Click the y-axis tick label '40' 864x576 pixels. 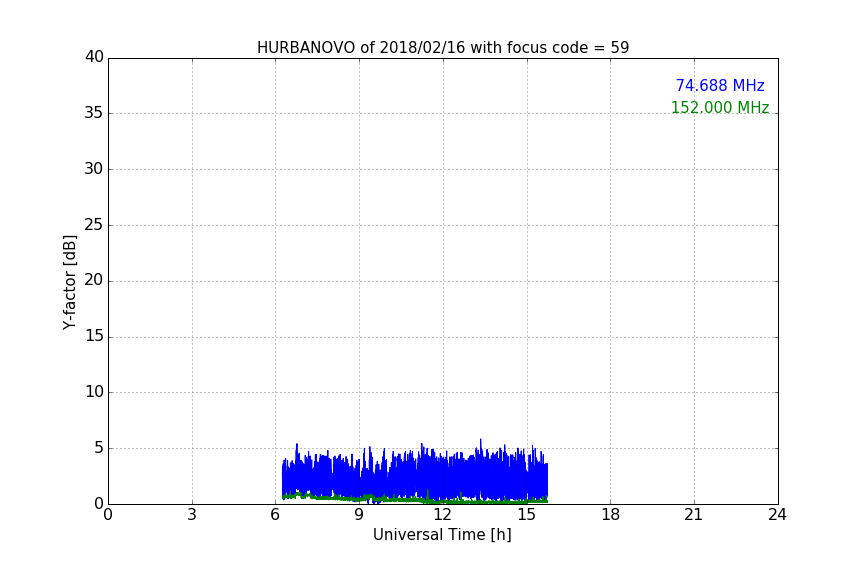(x=94, y=57)
